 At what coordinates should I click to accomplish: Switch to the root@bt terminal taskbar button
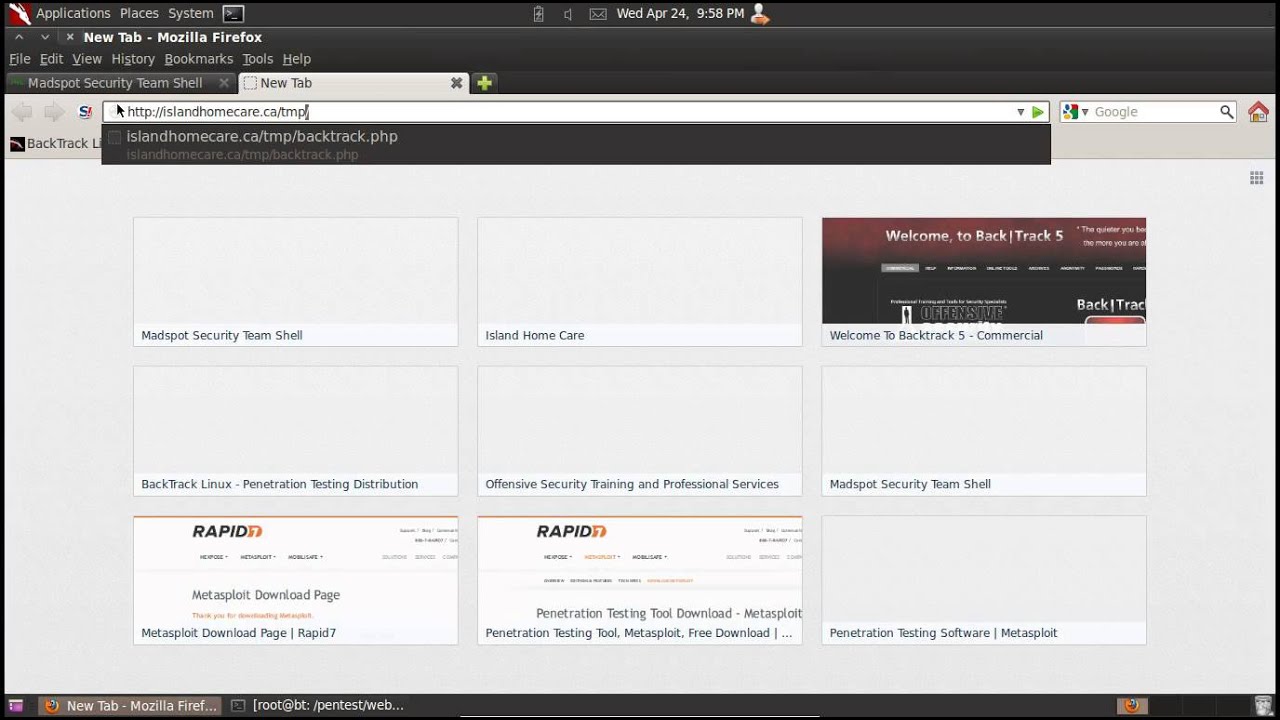click(x=318, y=705)
